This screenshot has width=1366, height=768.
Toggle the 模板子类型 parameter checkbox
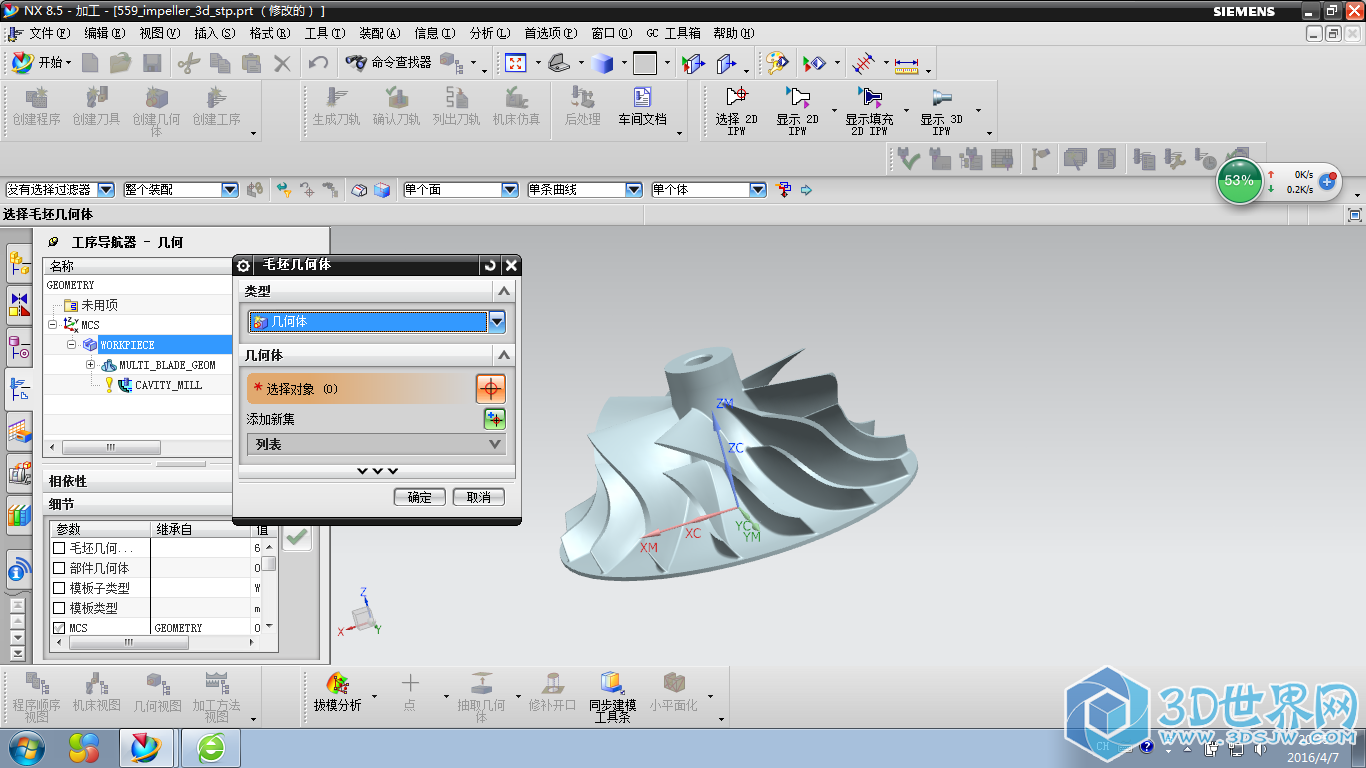pos(59,588)
